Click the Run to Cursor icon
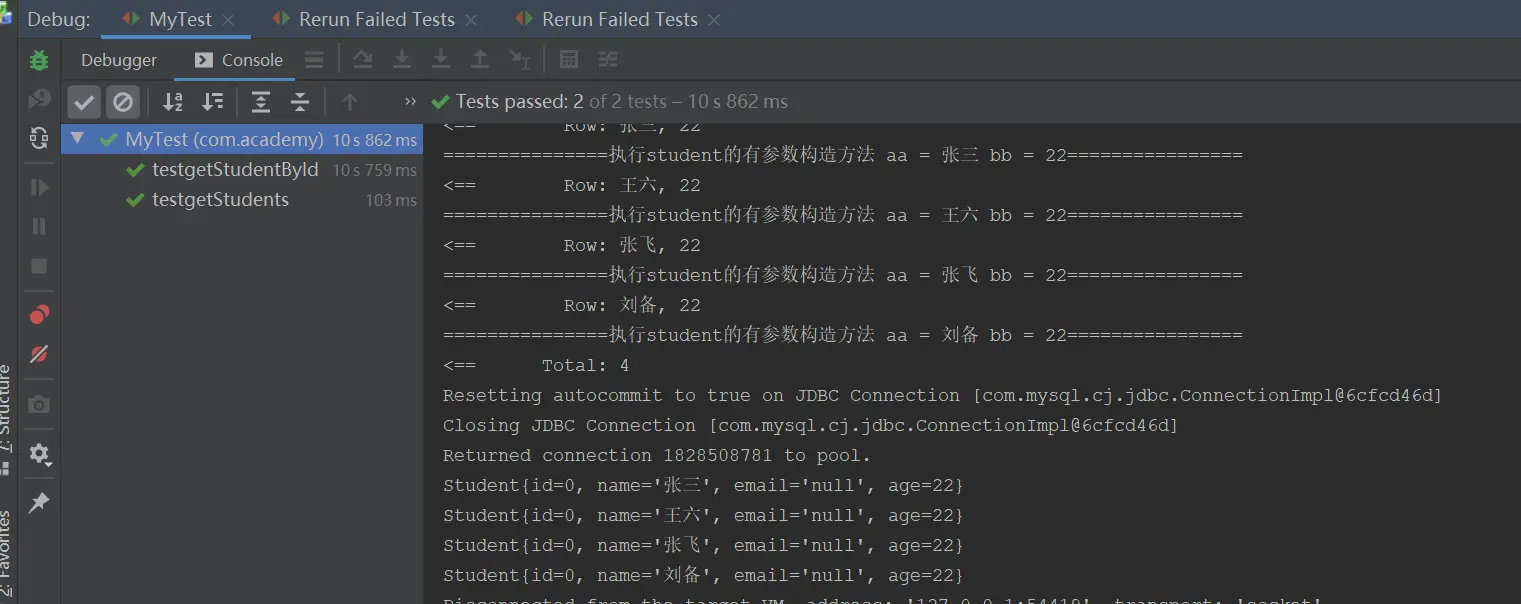The image size is (1521, 604). pyautogui.click(x=520, y=60)
